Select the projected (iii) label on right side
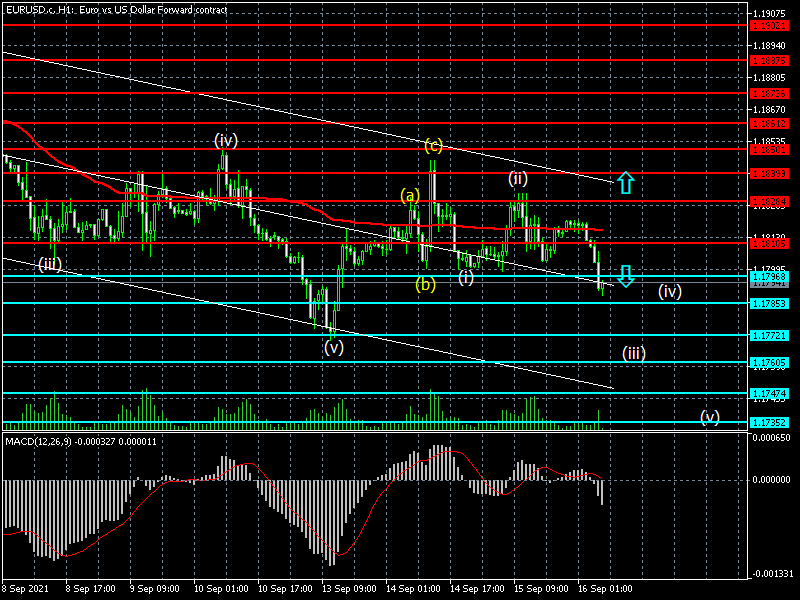This screenshot has height=600, width=800. pos(634,352)
